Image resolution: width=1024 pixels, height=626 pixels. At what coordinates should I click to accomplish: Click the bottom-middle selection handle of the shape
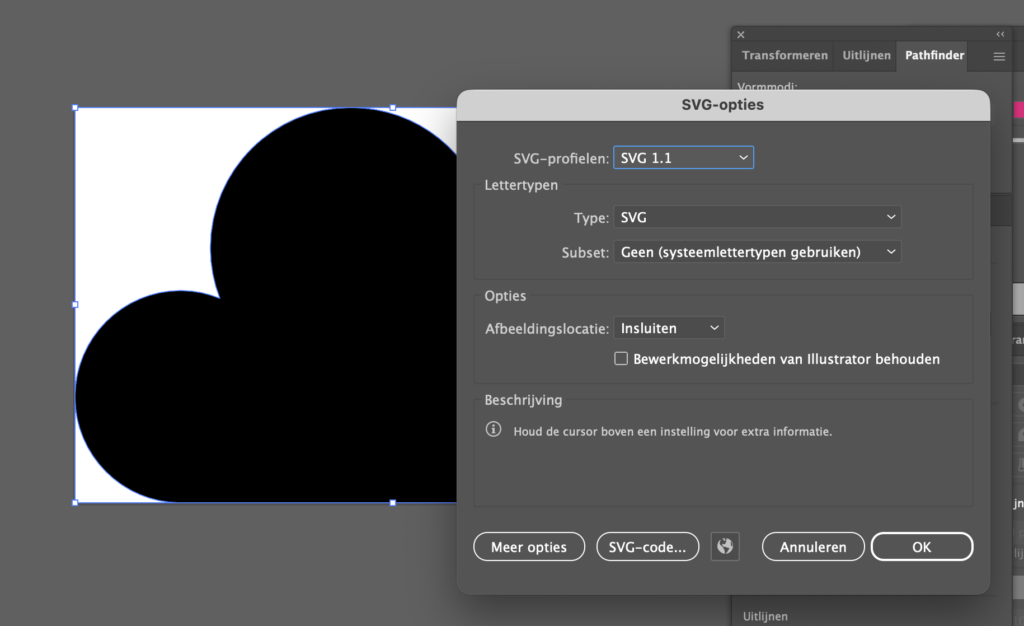pos(392,503)
